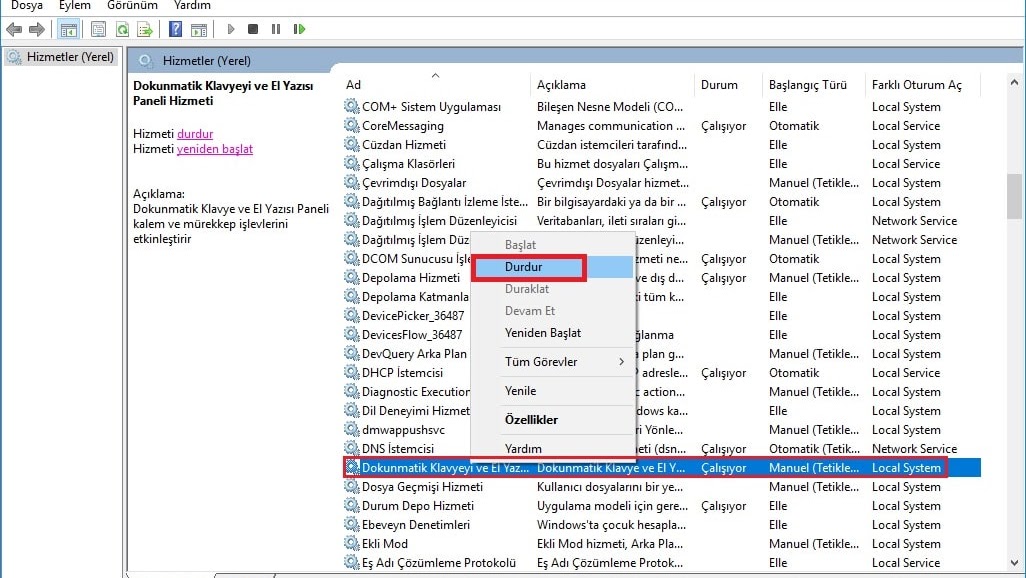The width and height of the screenshot is (1026, 578).
Task: Select Dokunmatik Klavyeyi ve El Yazısı row
Action: coord(661,467)
